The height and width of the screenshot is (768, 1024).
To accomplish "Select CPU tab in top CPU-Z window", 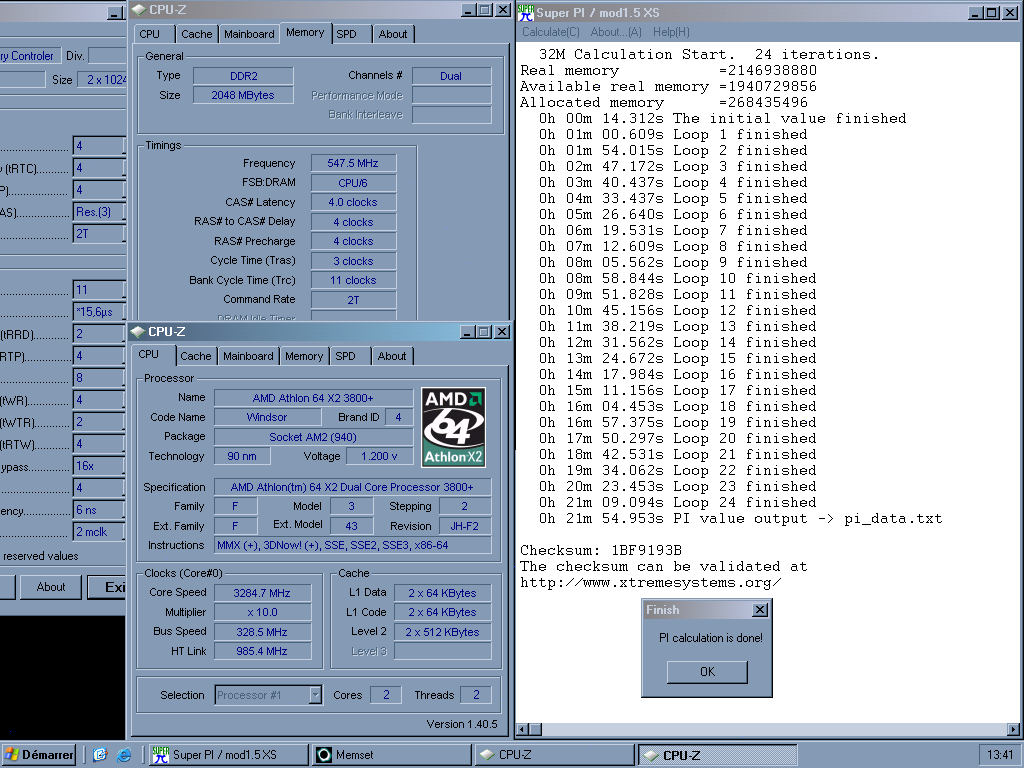I will tap(150, 34).
